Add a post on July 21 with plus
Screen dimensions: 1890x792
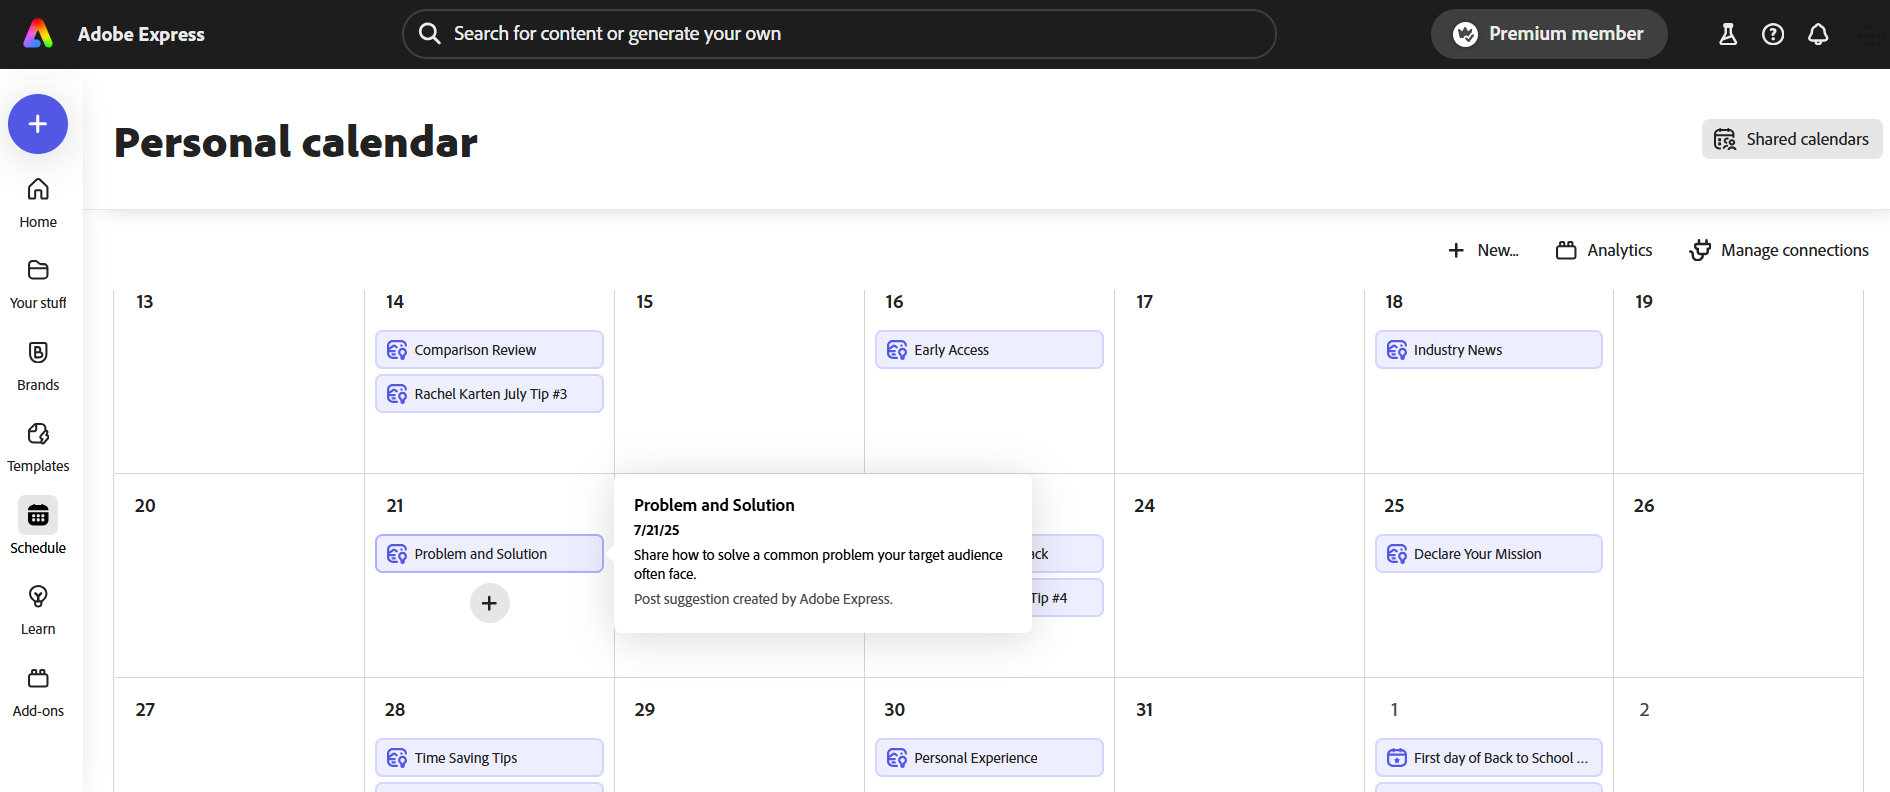[x=489, y=603]
